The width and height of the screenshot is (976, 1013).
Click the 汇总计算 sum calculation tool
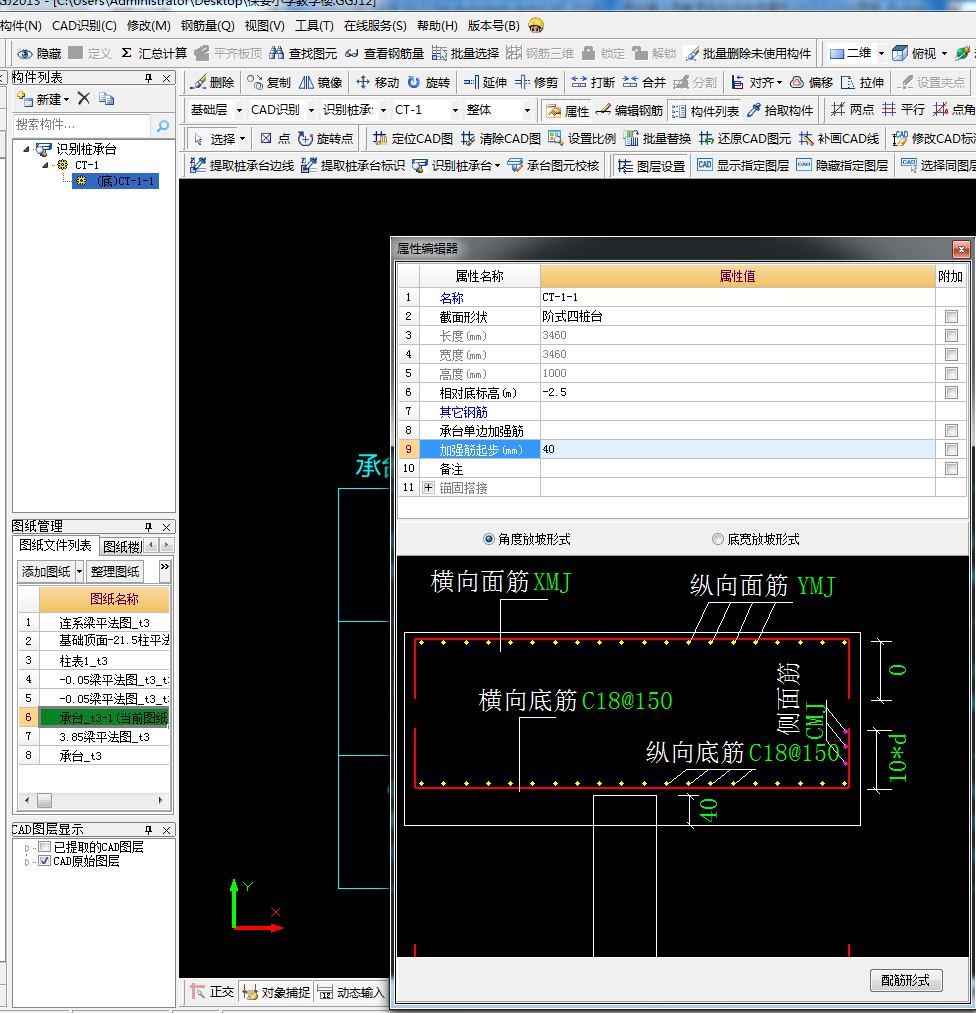coord(154,53)
